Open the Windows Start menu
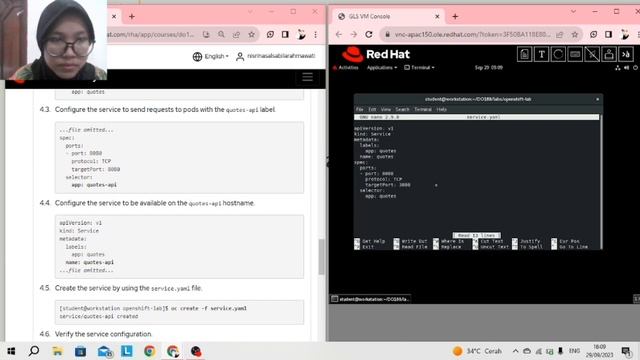 click(11, 351)
